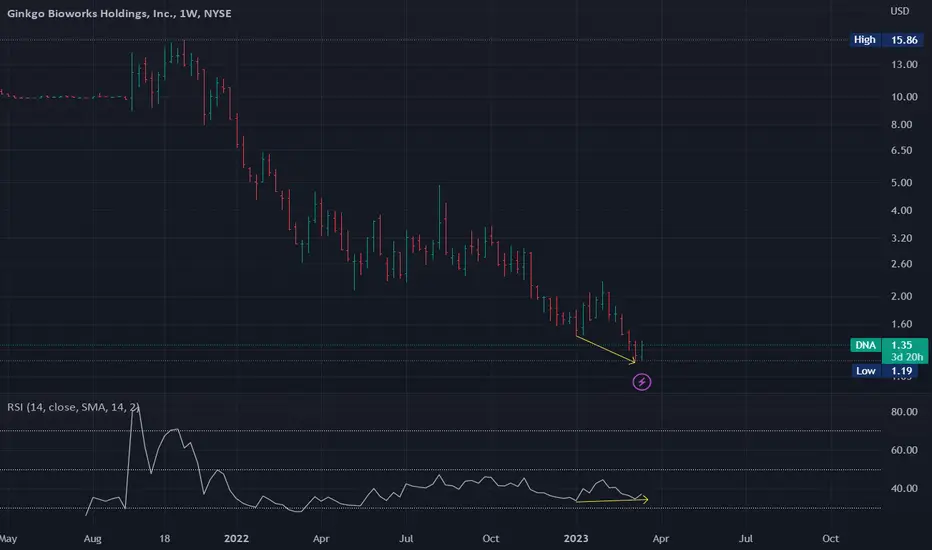Click the 2.00 price scale value
The height and width of the screenshot is (550, 932).
(x=901, y=296)
